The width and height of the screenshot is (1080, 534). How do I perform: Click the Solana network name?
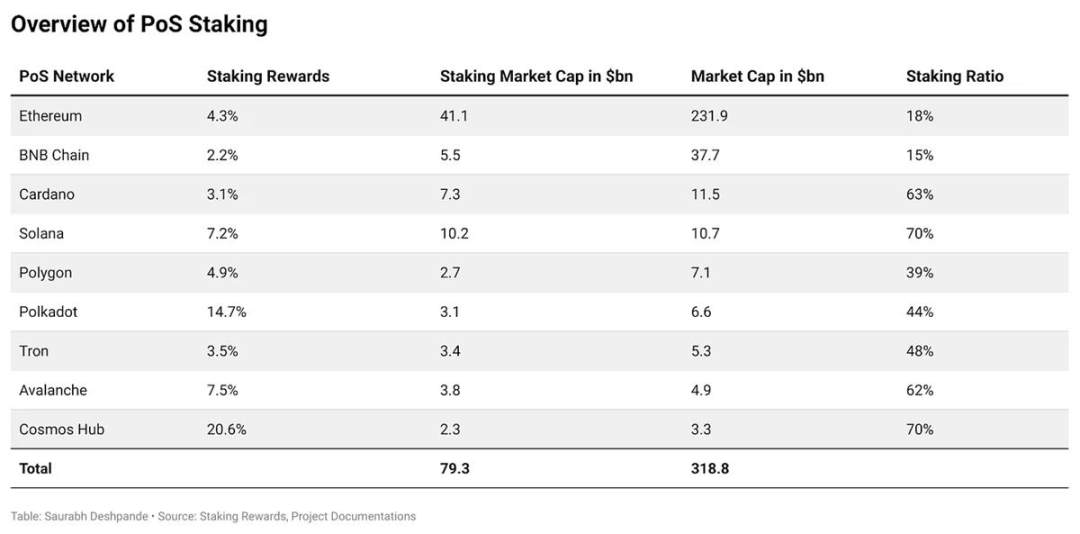pos(43,233)
